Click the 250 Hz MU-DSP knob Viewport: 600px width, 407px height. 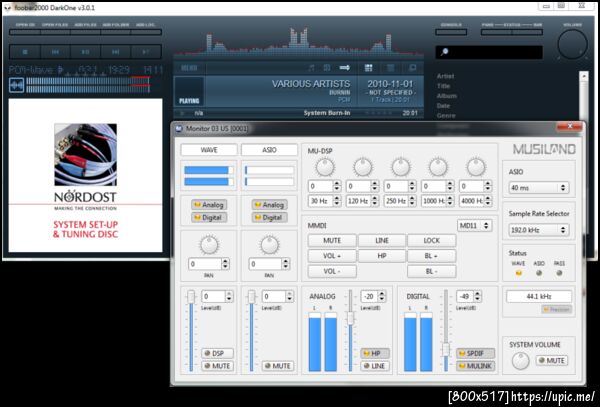[x=400, y=167]
